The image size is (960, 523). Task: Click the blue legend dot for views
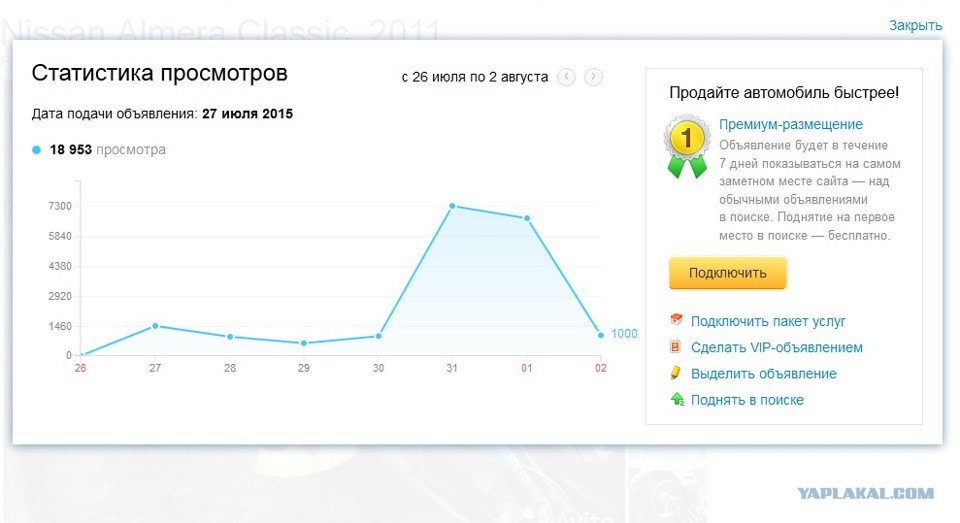pyautogui.click(x=36, y=149)
